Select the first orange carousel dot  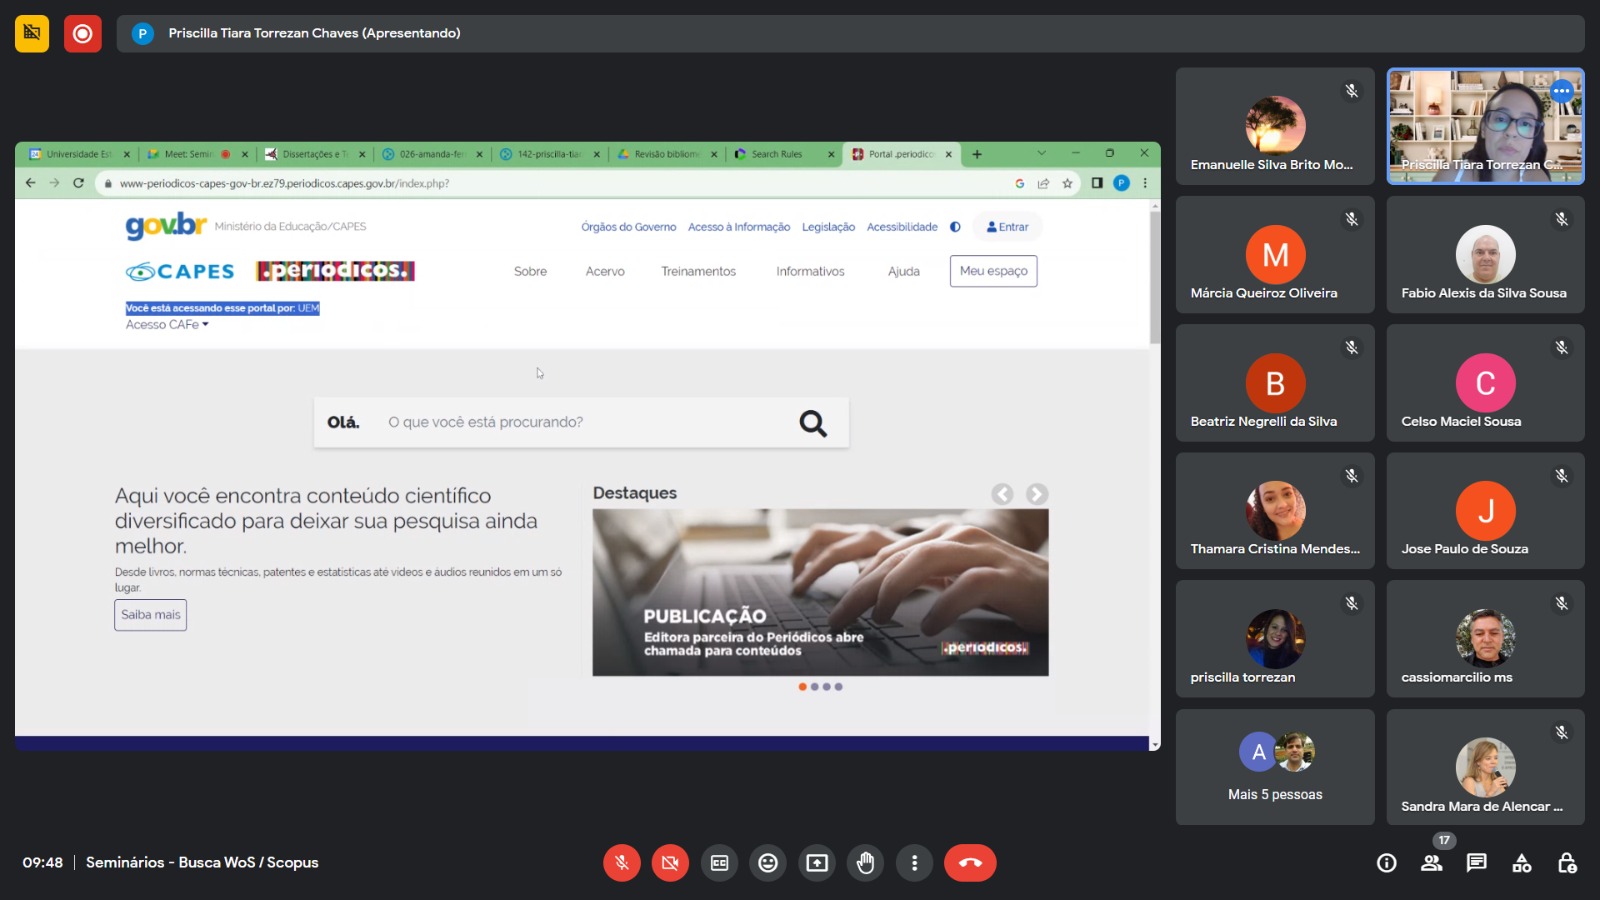tap(802, 687)
